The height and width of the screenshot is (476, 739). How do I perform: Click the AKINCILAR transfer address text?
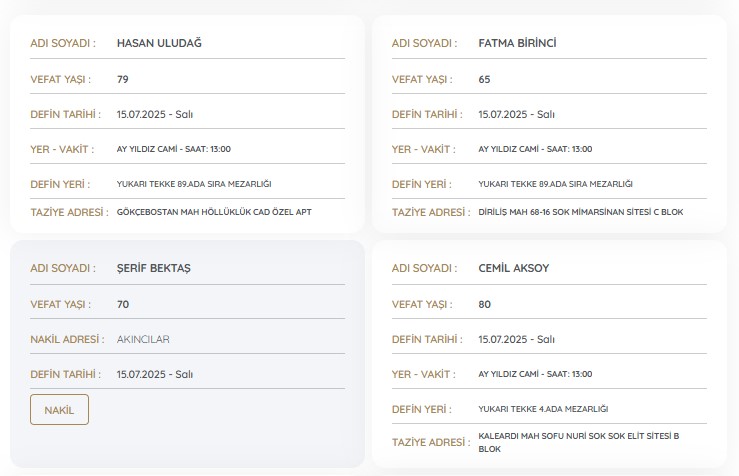coord(143,339)
